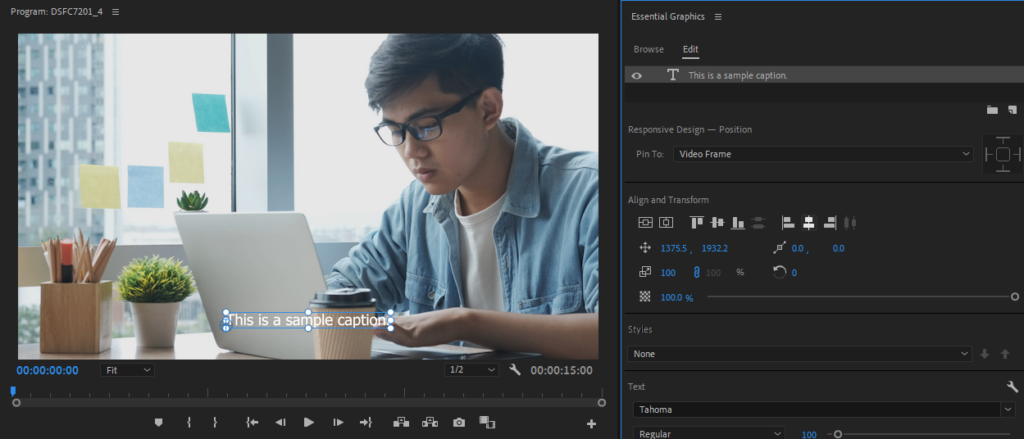This screenshot has width=1024, height=439.
Task: Open the Essential Graphics panel menu
Action: point(718,17)
